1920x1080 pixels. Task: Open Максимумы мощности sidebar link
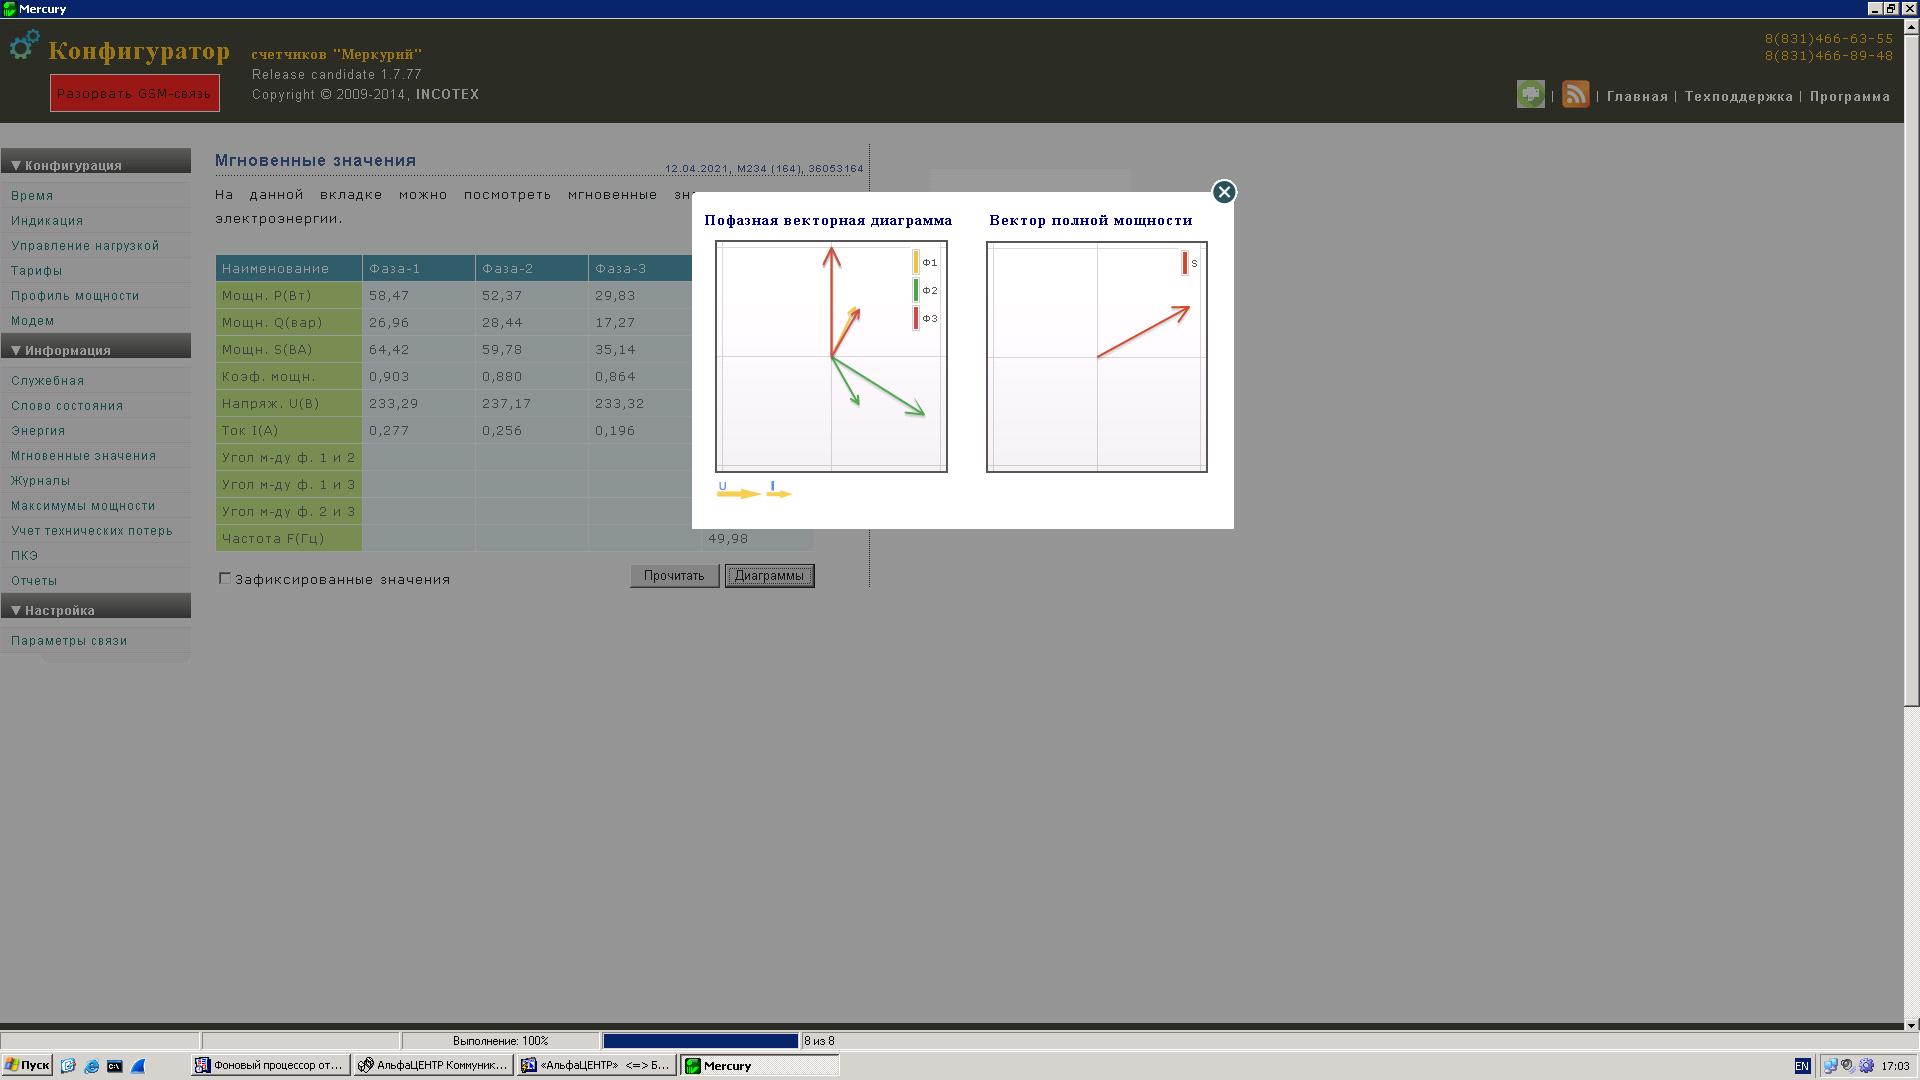click(x=83, y=506)
